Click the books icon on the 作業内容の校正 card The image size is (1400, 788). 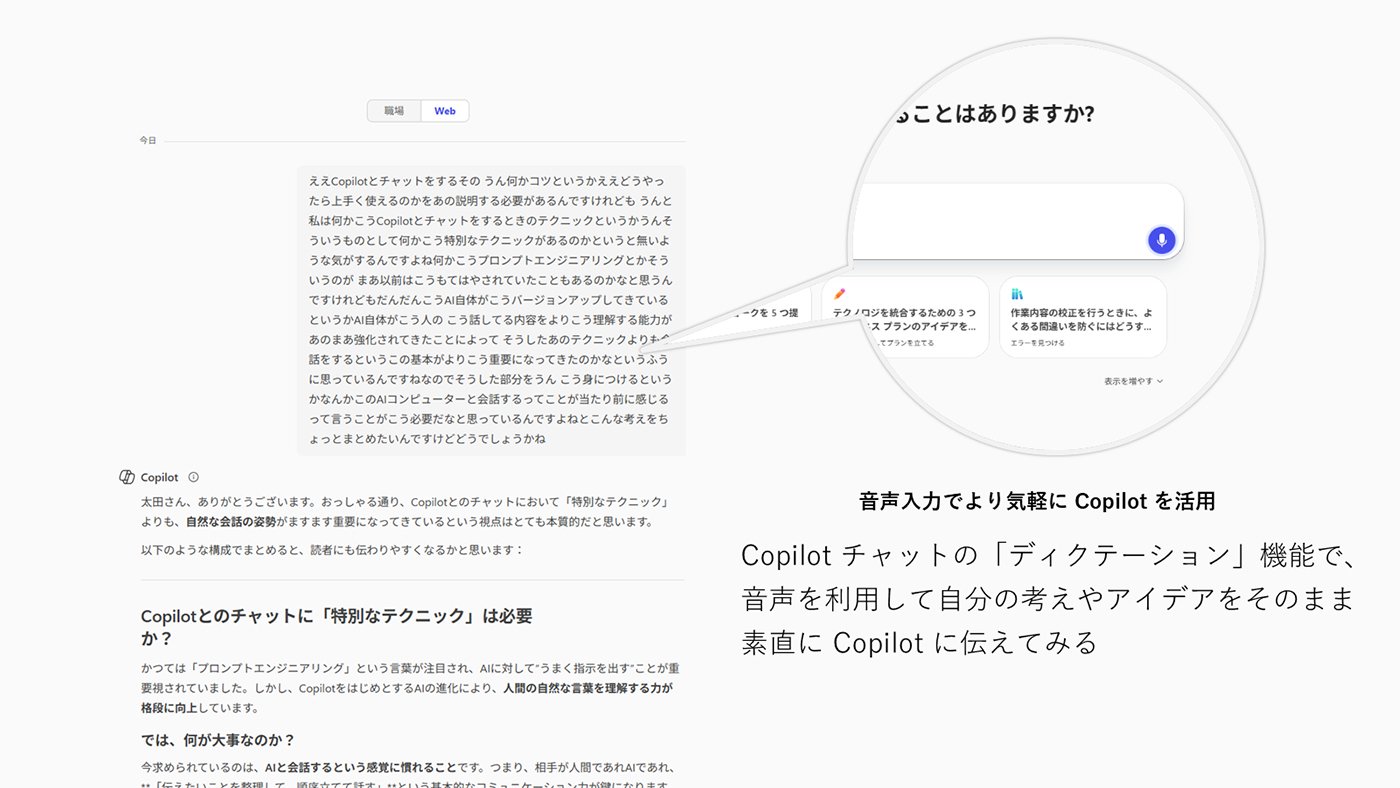1017,294
